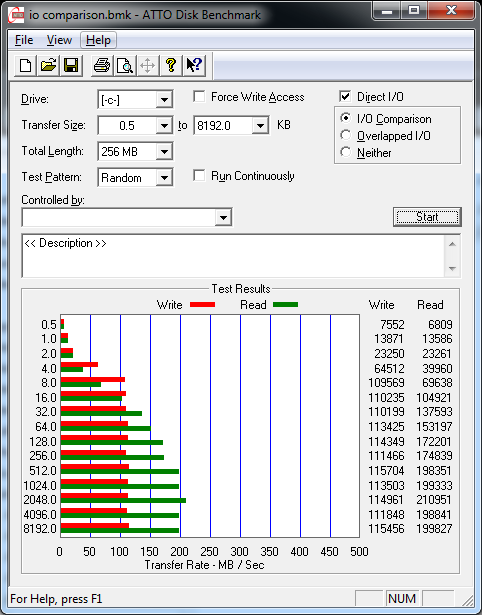
Task: Open the View menu
Action: point(59,40)
